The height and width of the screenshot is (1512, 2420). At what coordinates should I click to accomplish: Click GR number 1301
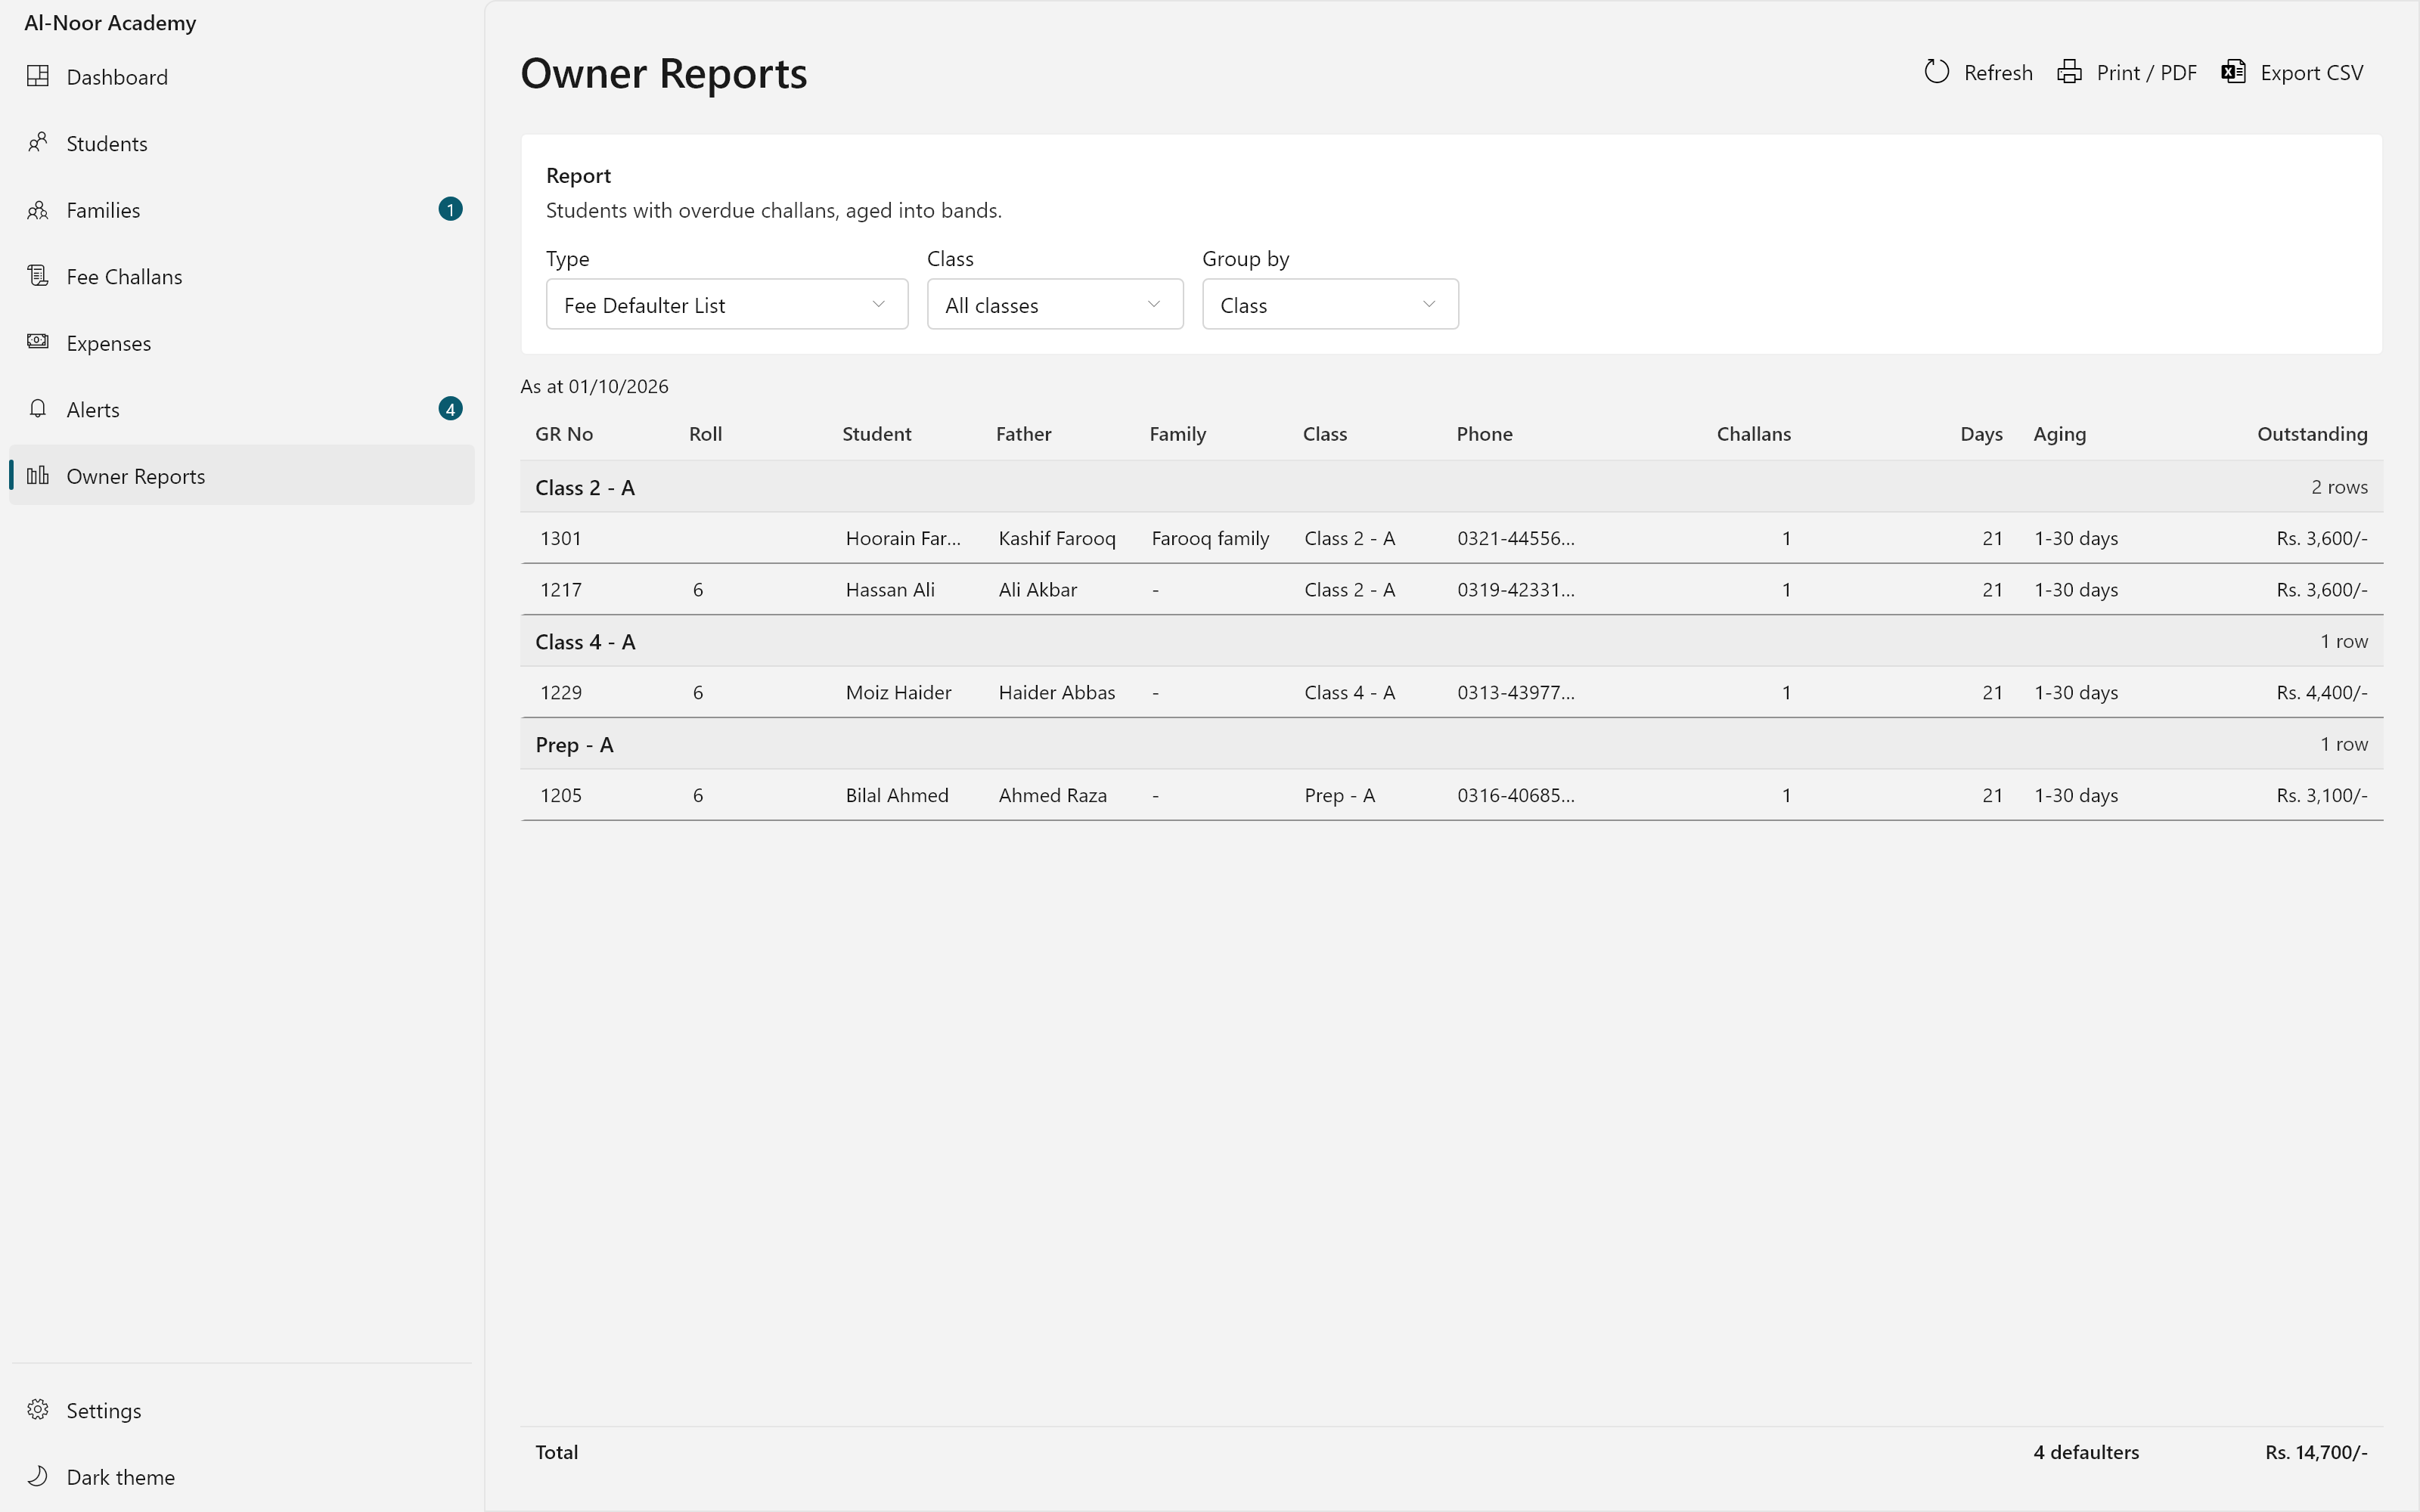click(560, 538)
